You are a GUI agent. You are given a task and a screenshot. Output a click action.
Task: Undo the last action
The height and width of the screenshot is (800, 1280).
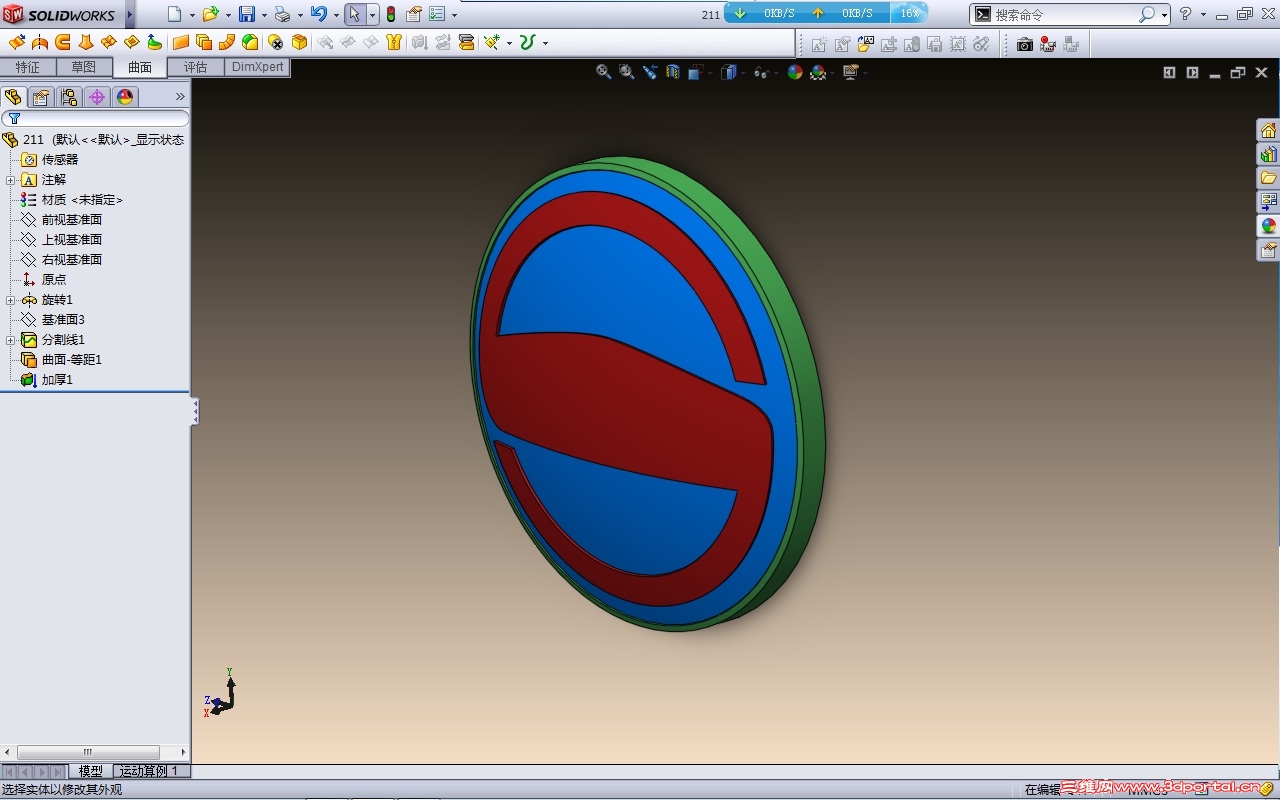point(318,14)
